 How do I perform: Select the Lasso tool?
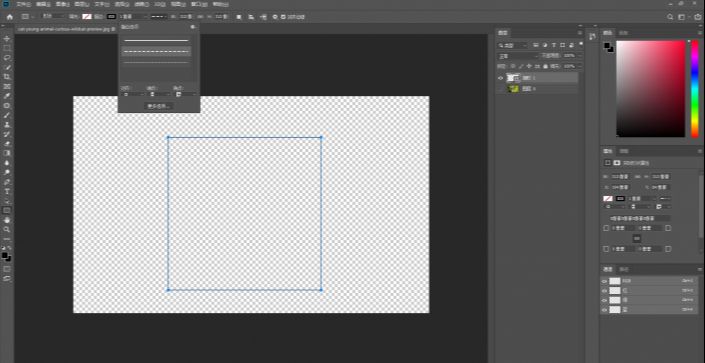pyautogui.click(x=7, y=58)
